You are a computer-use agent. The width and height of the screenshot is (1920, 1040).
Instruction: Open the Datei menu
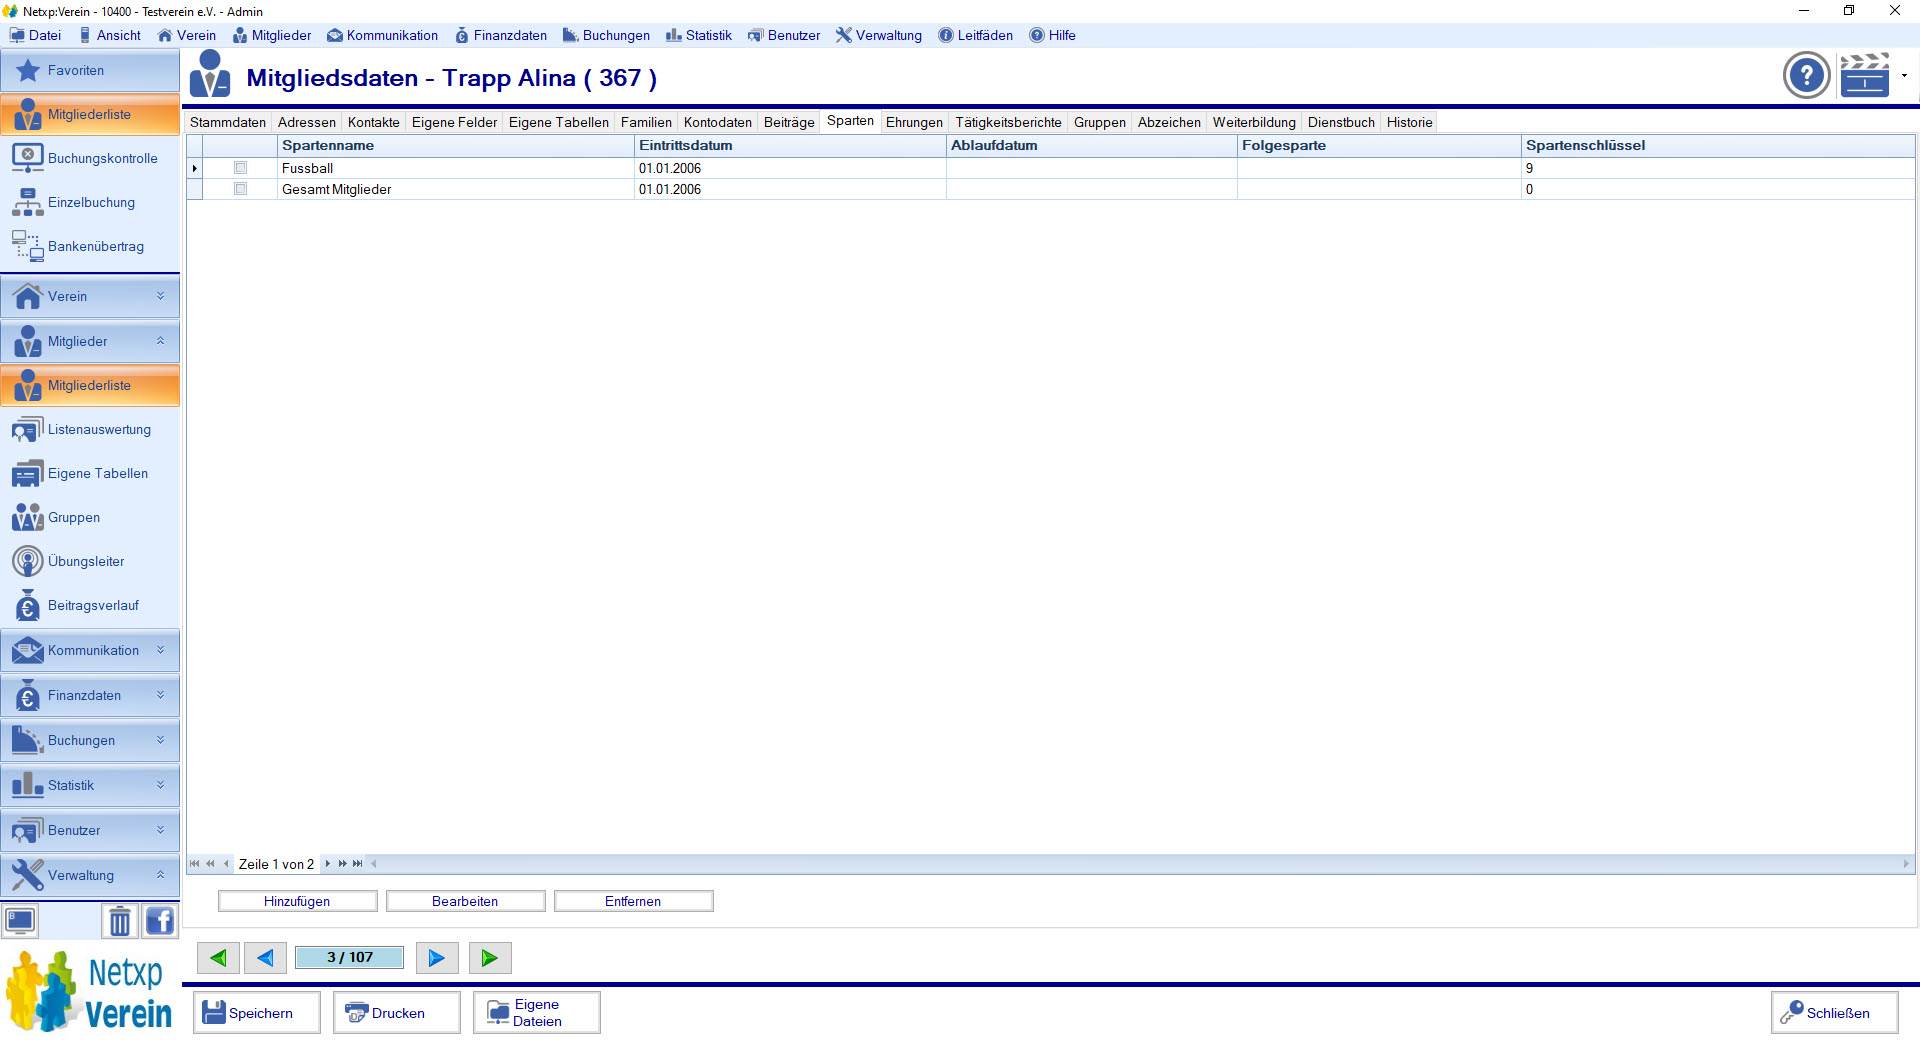pos(36,35)
